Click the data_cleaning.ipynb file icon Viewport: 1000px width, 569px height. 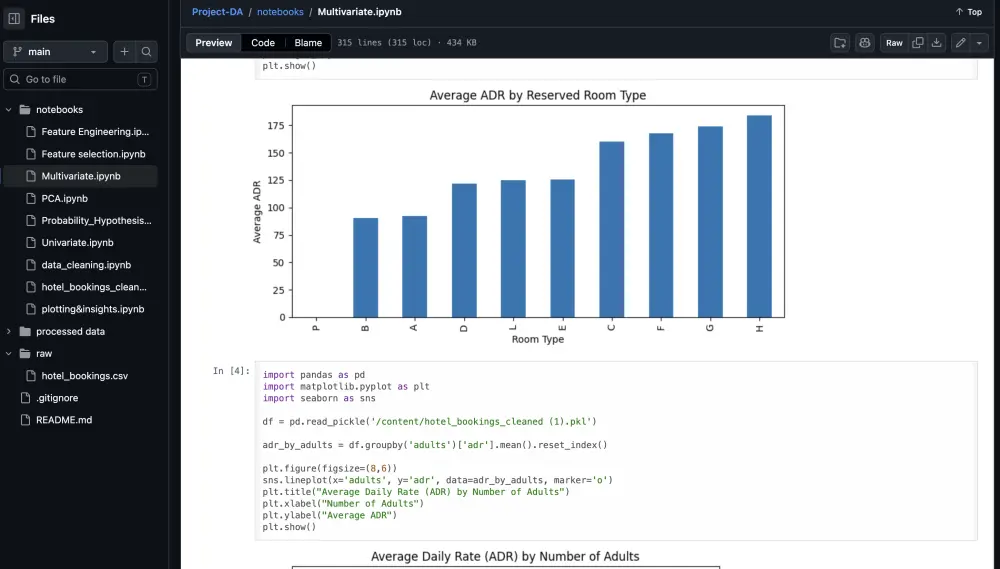point(31,265)
